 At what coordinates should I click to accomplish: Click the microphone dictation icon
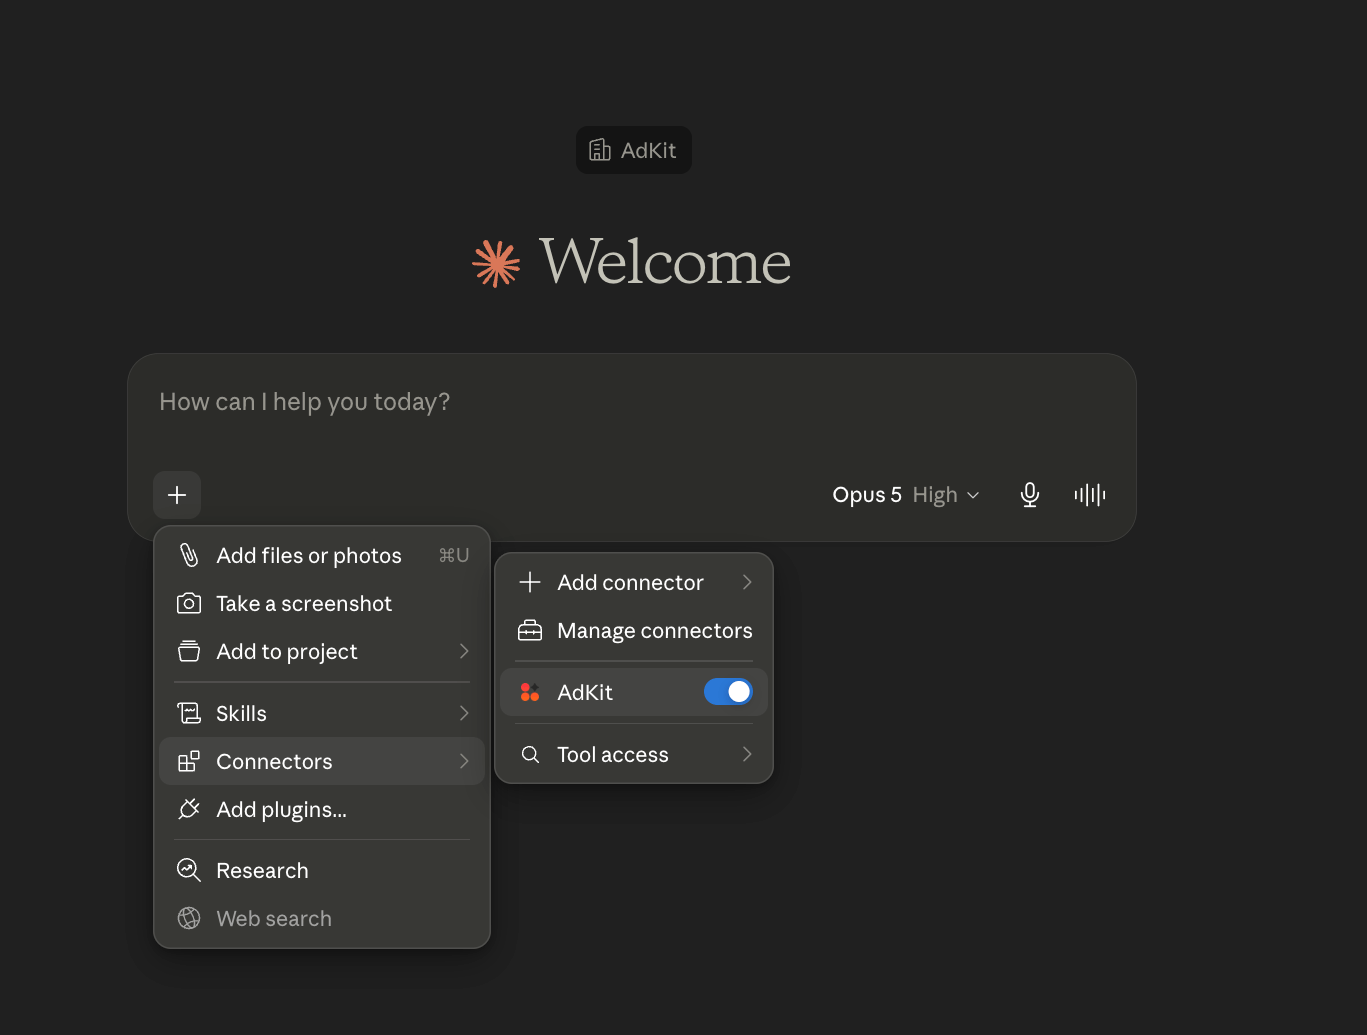click(x=1030, y=495)
